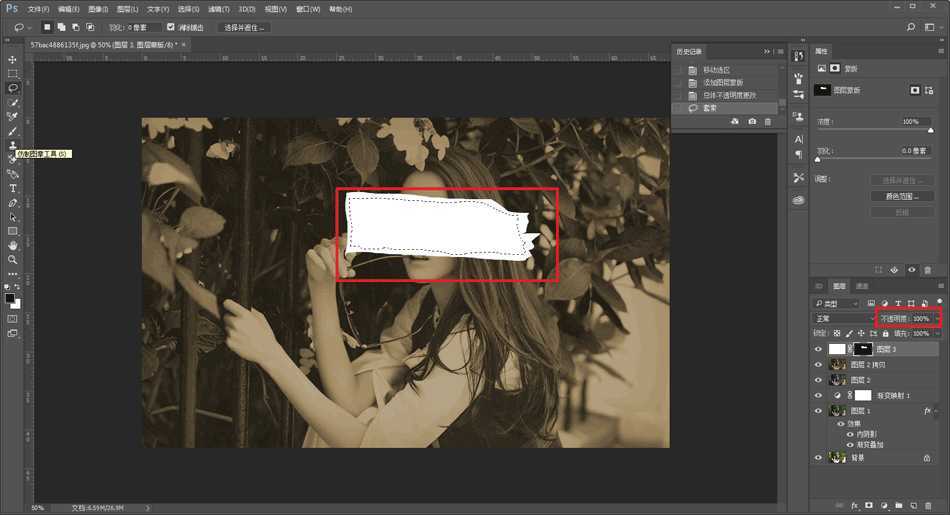Hide the 图层 2 拷贝 layer eye icon

[x=818, y=365]
